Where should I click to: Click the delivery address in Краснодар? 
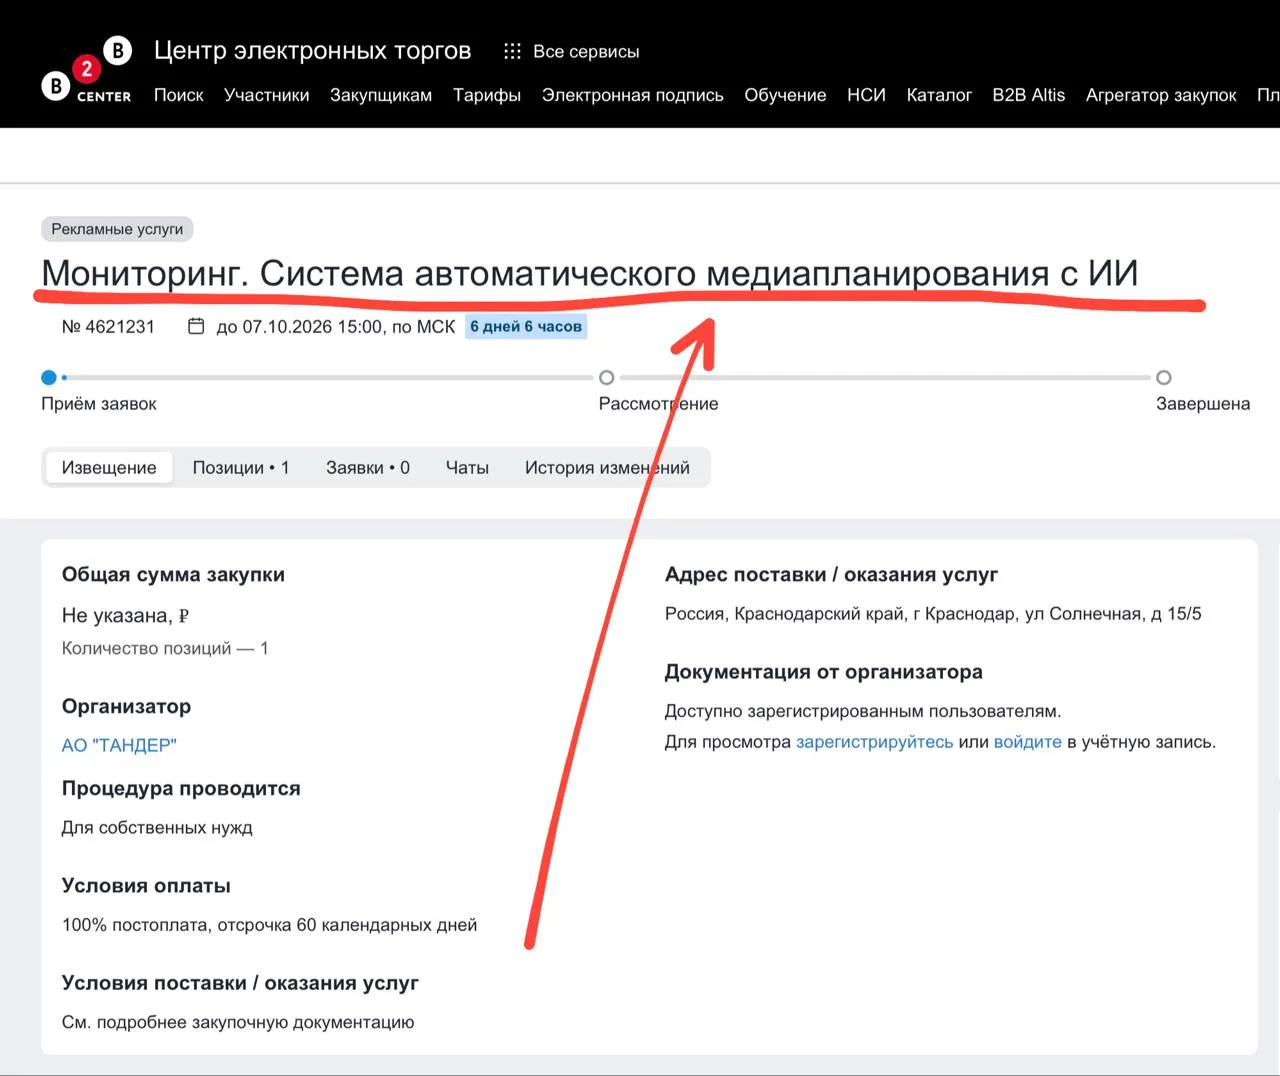tap(933, 613)
